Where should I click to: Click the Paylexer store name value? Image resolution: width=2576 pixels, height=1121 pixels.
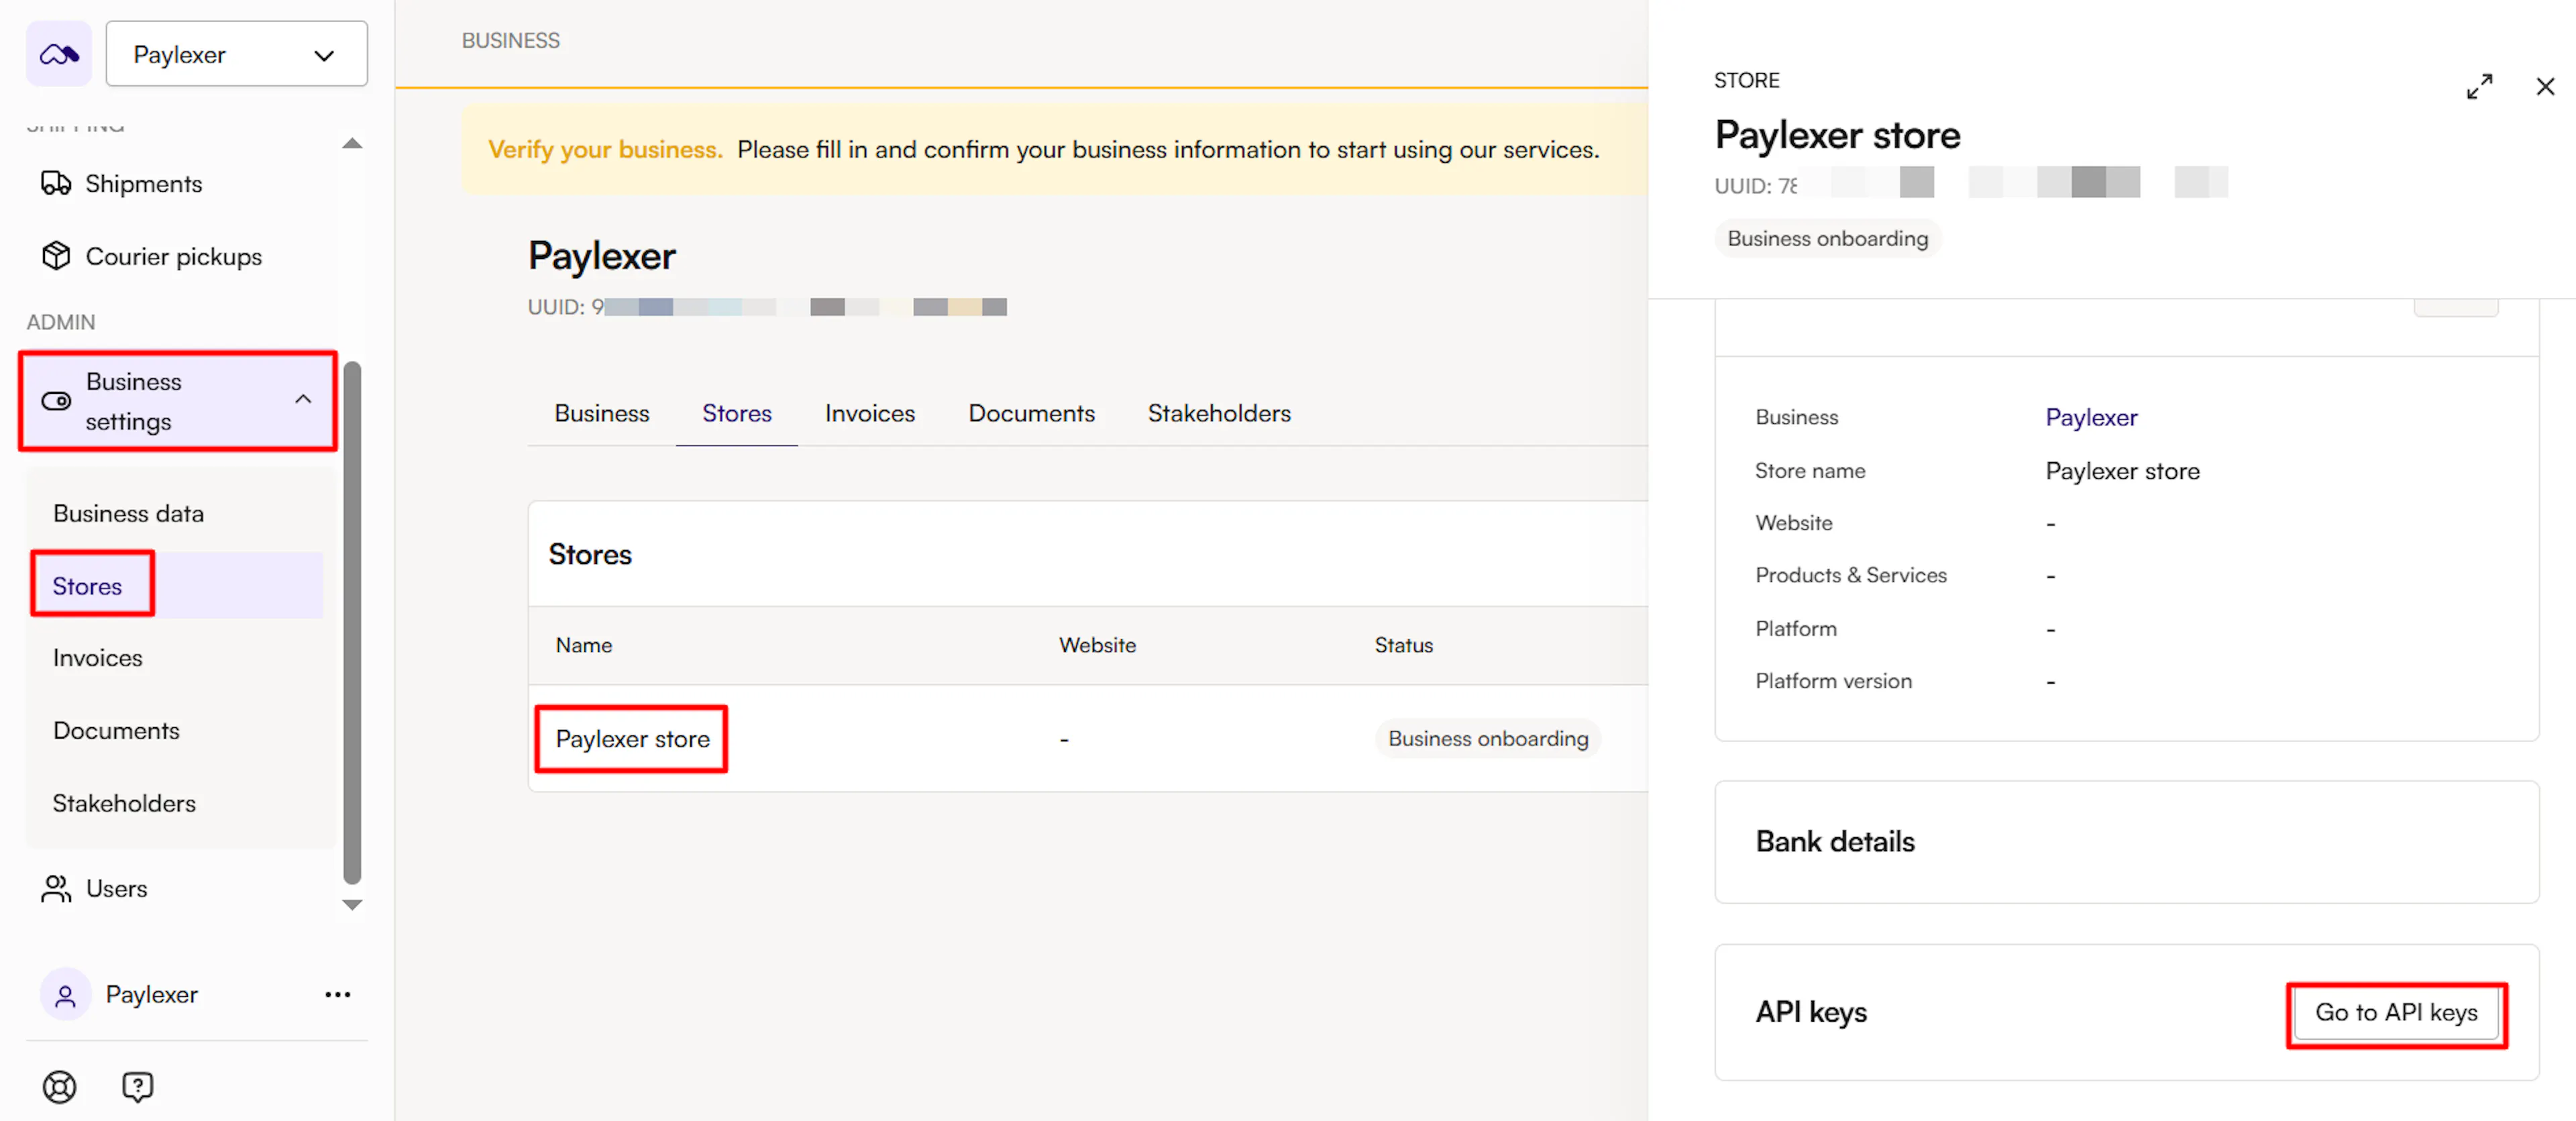coord(2122,471)
